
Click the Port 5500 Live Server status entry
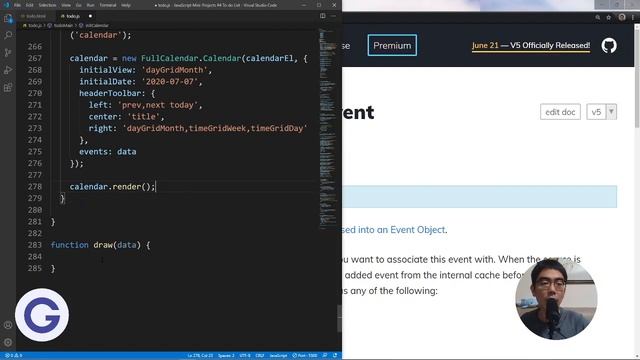click(305, 356)
